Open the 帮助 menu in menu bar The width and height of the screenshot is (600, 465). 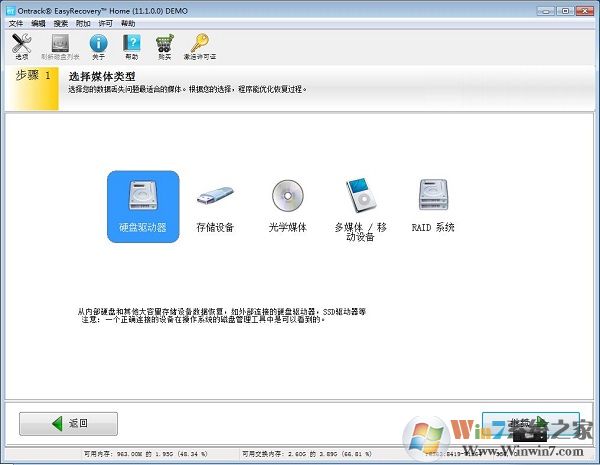point(128,22)
